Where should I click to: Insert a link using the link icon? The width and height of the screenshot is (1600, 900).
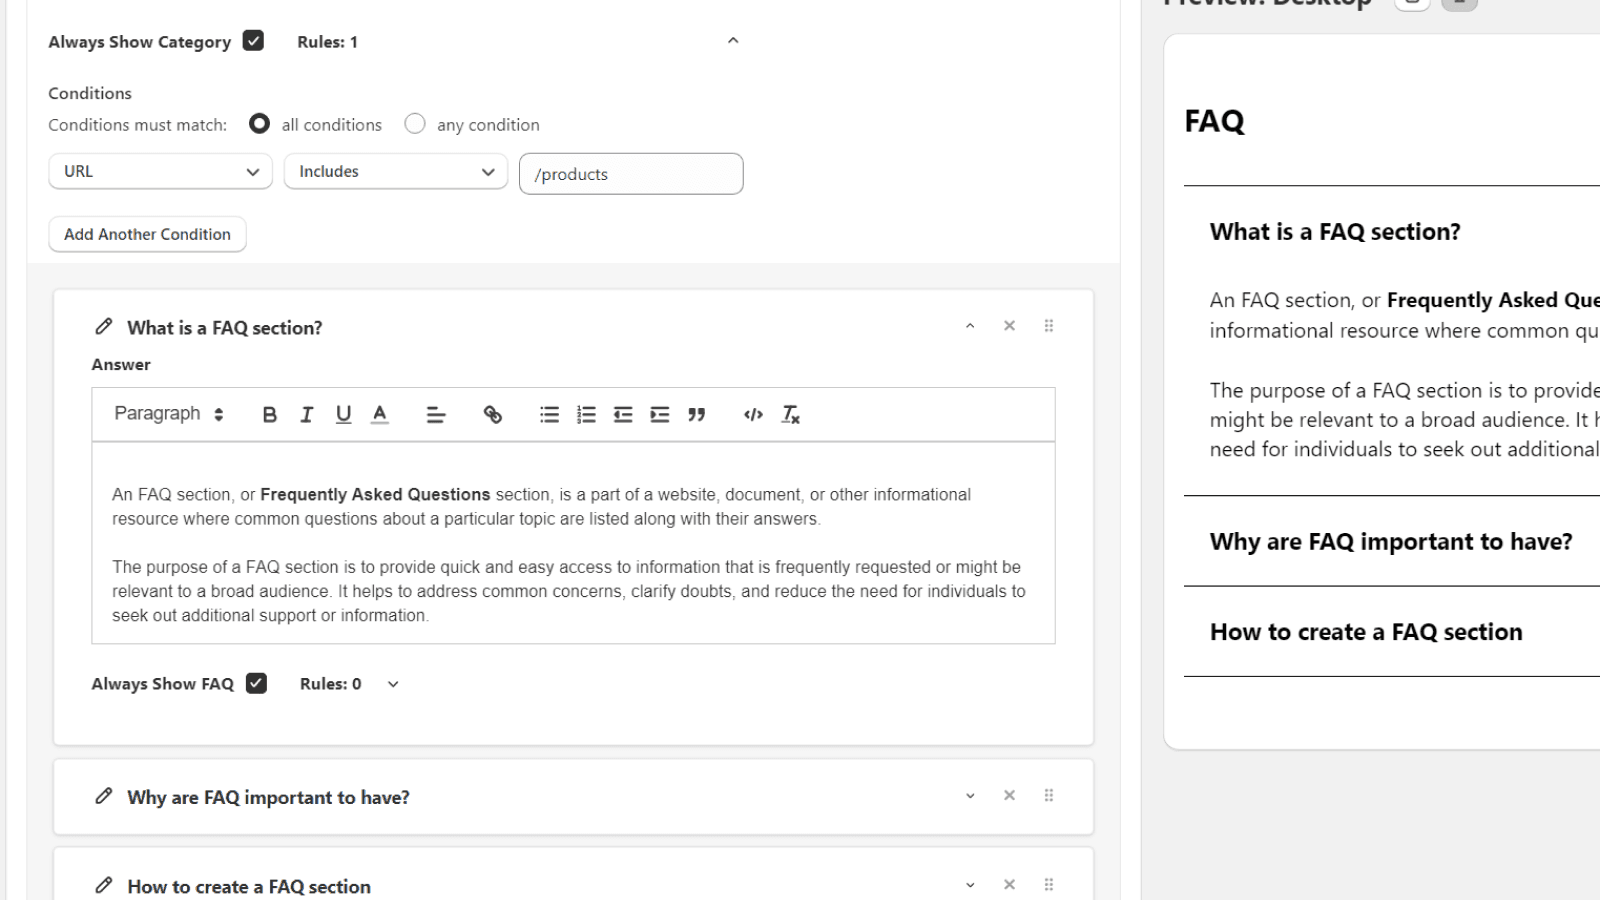tap(492, 415)
